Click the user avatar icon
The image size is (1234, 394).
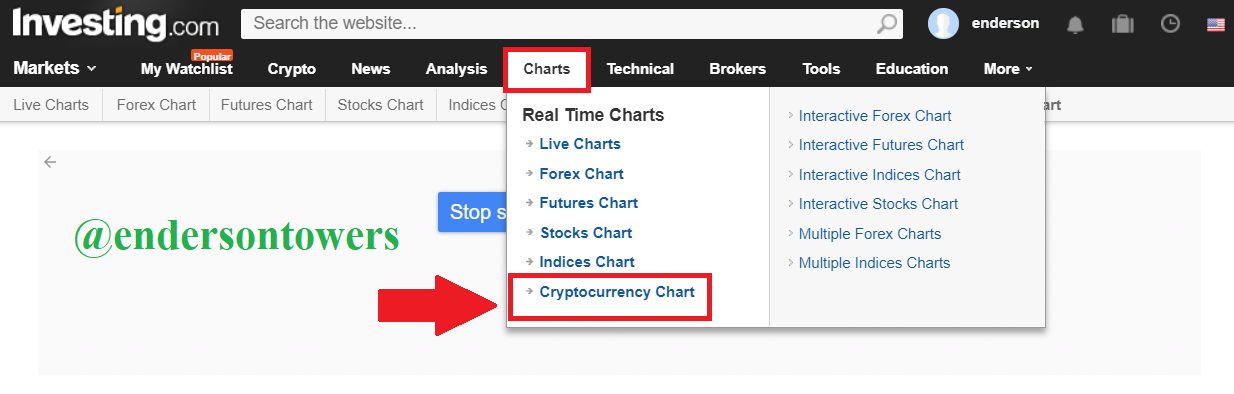coord(943,23)
